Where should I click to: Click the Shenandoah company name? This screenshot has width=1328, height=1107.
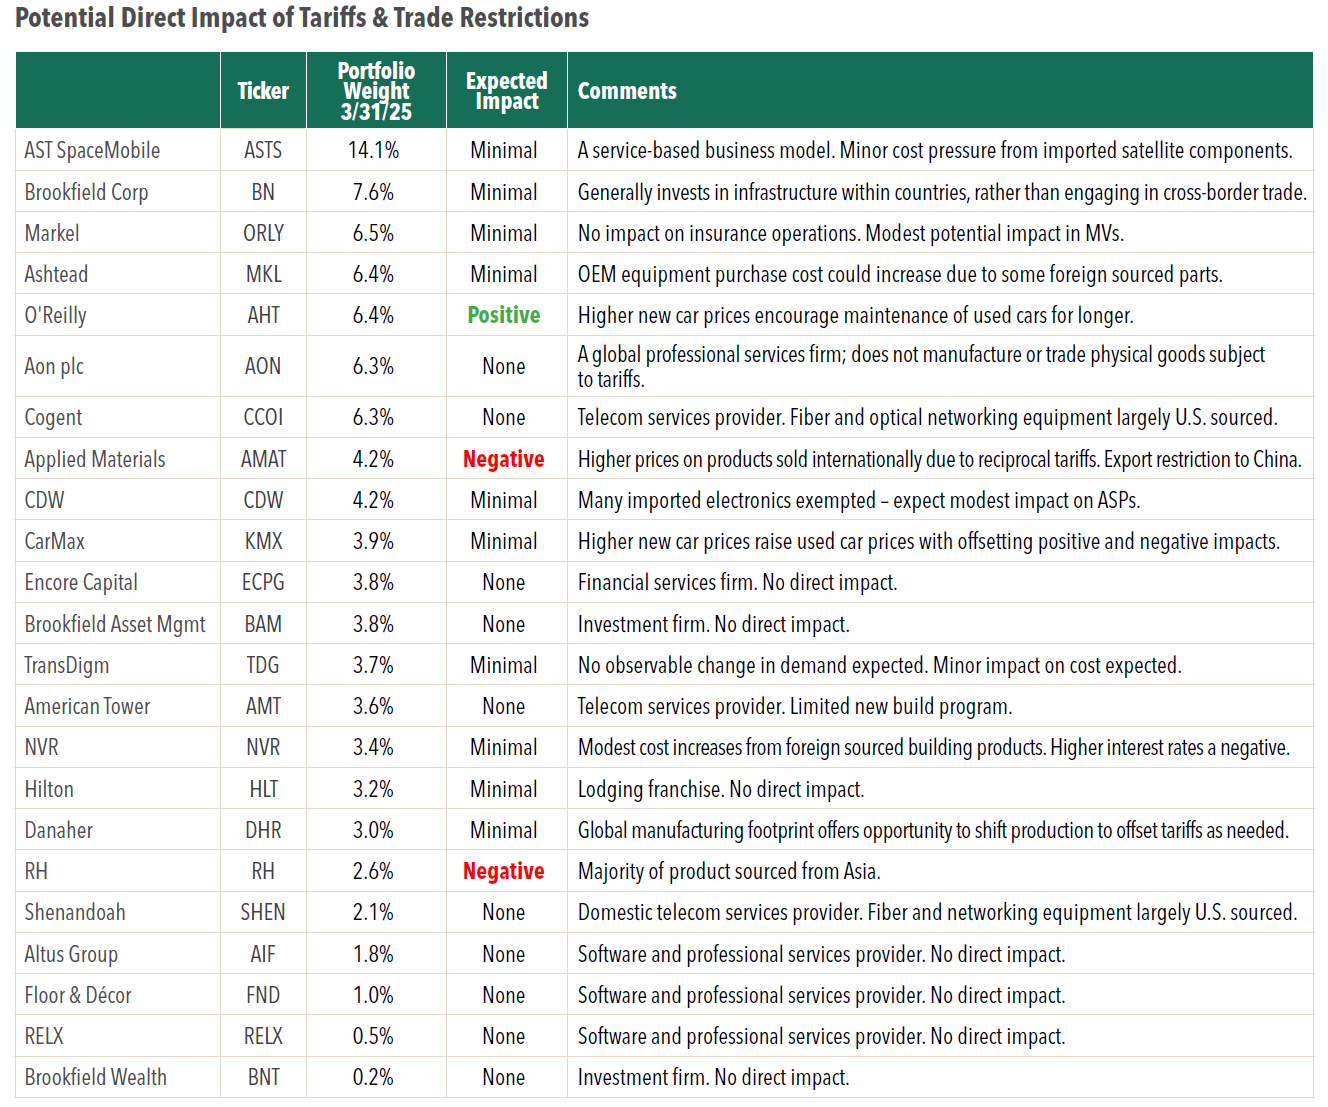click(x=75, y=912)
